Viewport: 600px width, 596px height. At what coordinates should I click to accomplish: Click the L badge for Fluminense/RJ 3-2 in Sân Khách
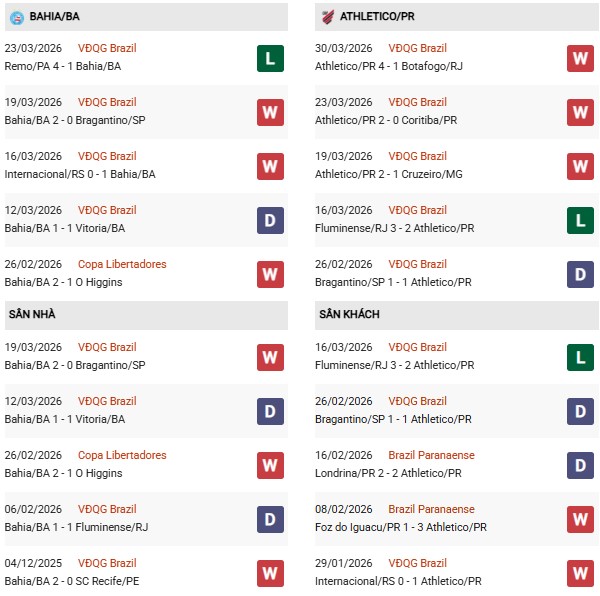(580, 357)
